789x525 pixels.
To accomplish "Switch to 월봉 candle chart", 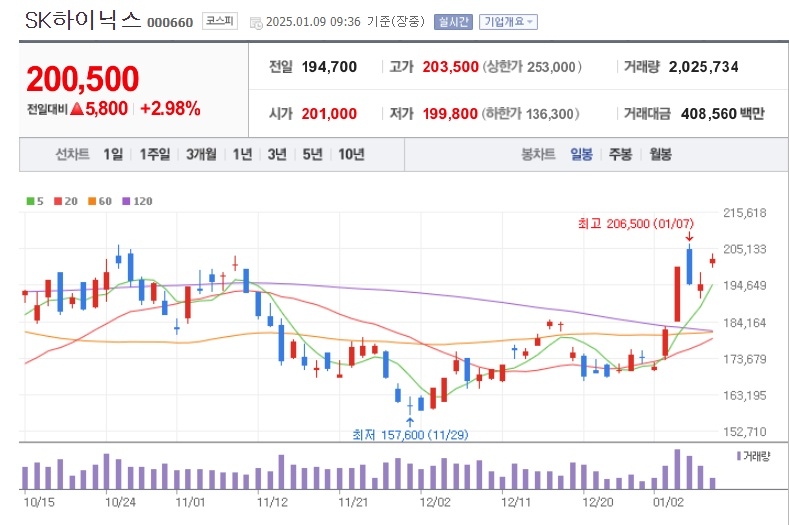I will (x=660, y=154).
